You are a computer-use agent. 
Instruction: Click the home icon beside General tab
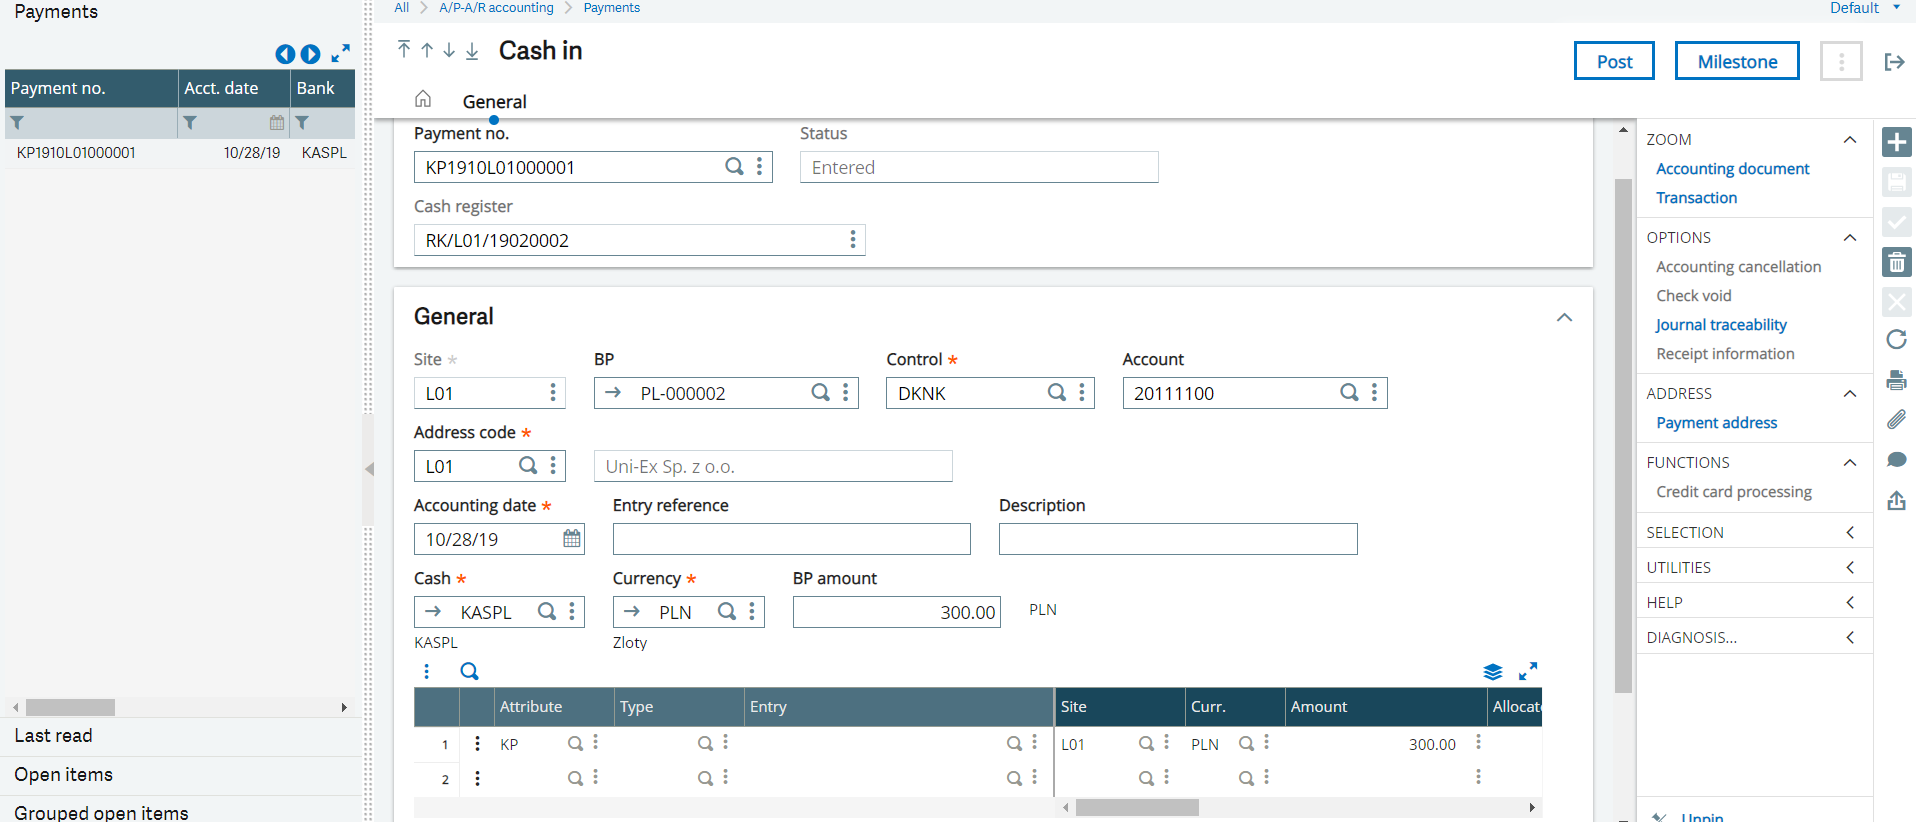pyautogui.click(x=423, y=99)
